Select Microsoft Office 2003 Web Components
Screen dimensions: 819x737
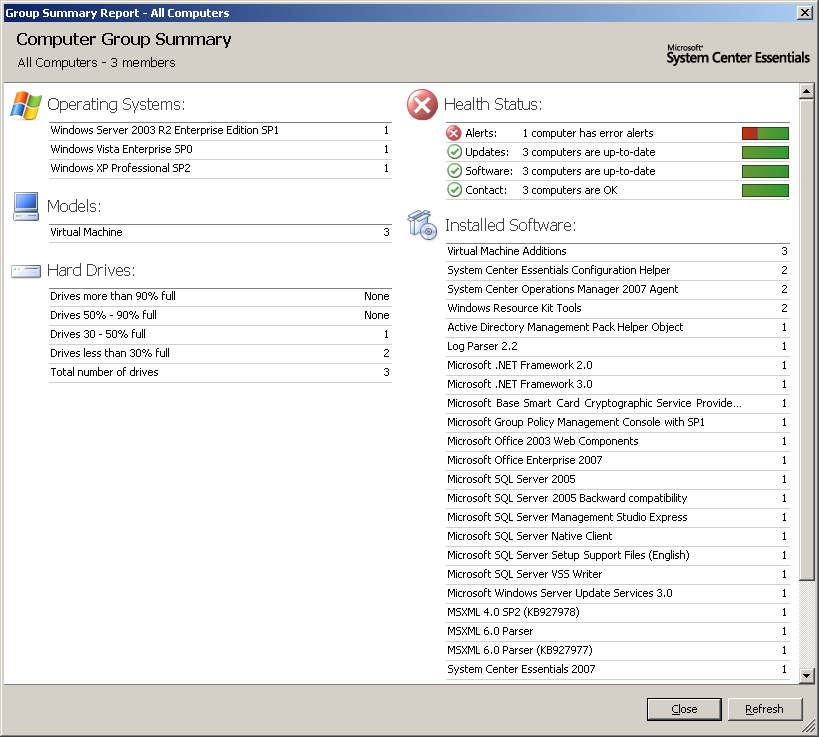[x=617, y=441]
